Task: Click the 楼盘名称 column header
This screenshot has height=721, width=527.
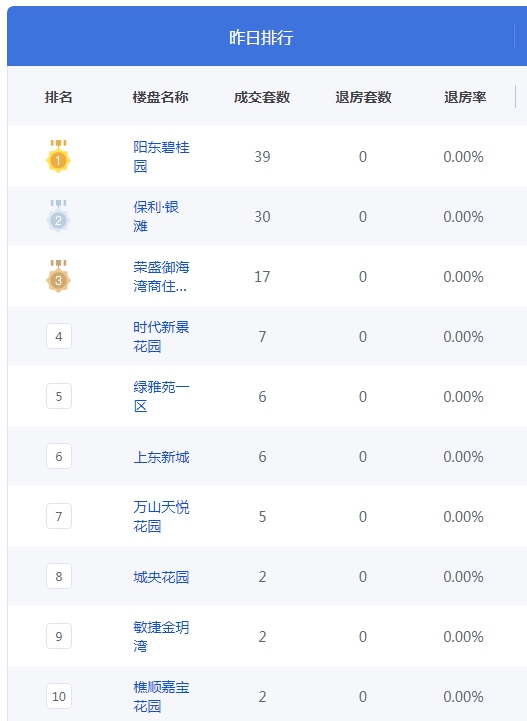Action: (160, 97)
